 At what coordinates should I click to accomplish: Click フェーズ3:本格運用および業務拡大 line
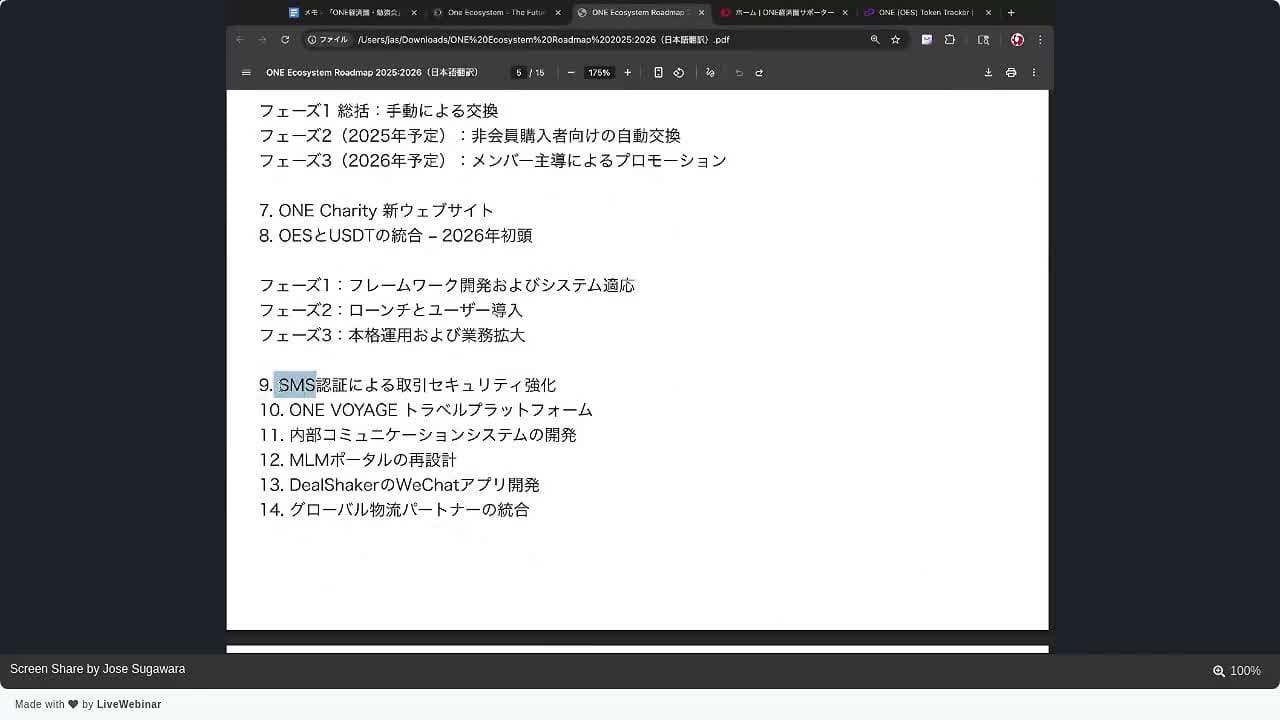pos(392,336)
